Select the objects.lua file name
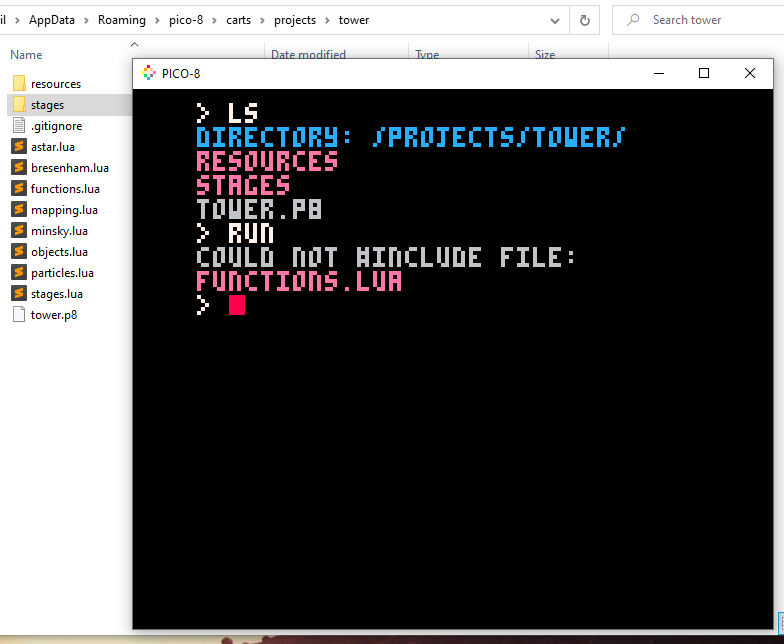The image size is (784, 644). tap(59, 252)
